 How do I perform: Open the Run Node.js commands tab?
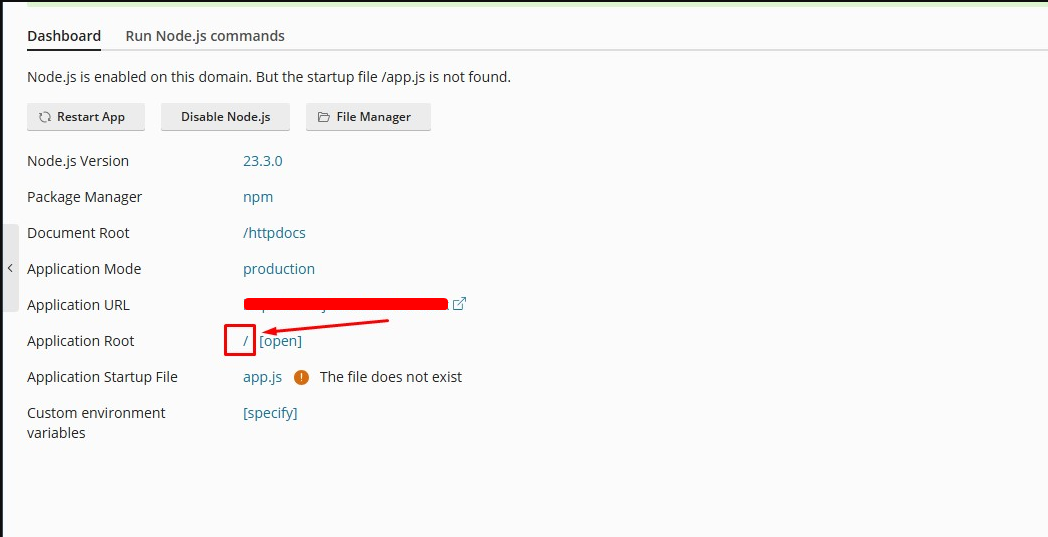click(x=205, y=36)
